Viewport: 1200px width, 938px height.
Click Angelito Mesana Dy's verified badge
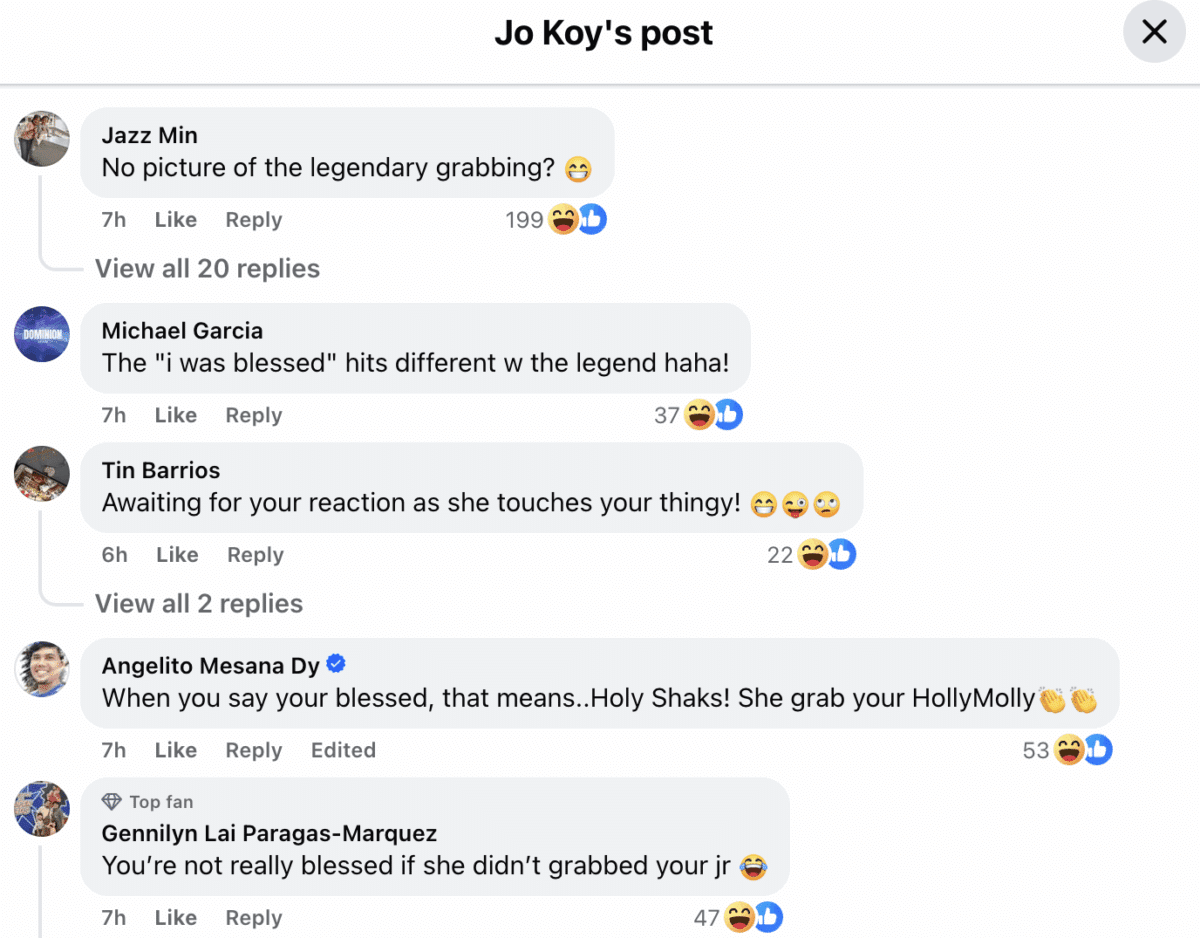(336, 664)
